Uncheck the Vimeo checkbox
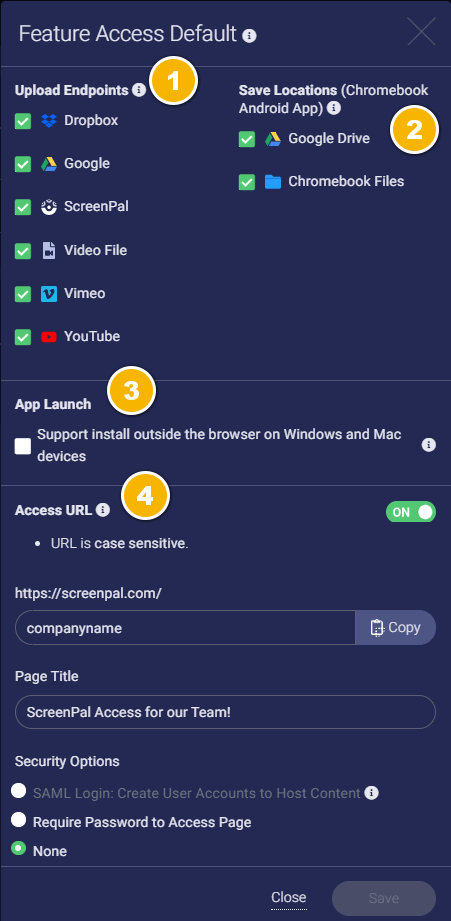 point(23,294)
